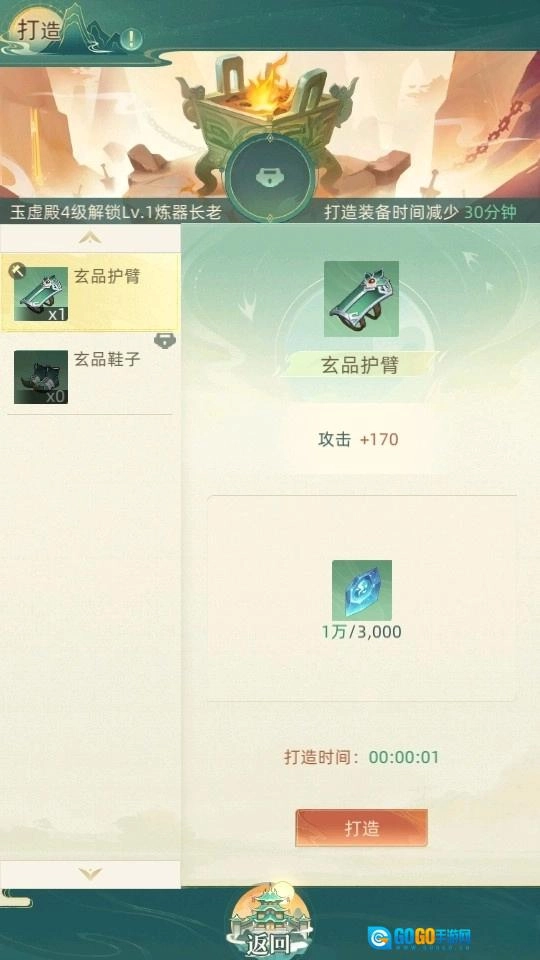The width and height of the screenshot is (540, 960).
Task: Click the 打造时间 00:00:01 timer
Action: (361, 757)
